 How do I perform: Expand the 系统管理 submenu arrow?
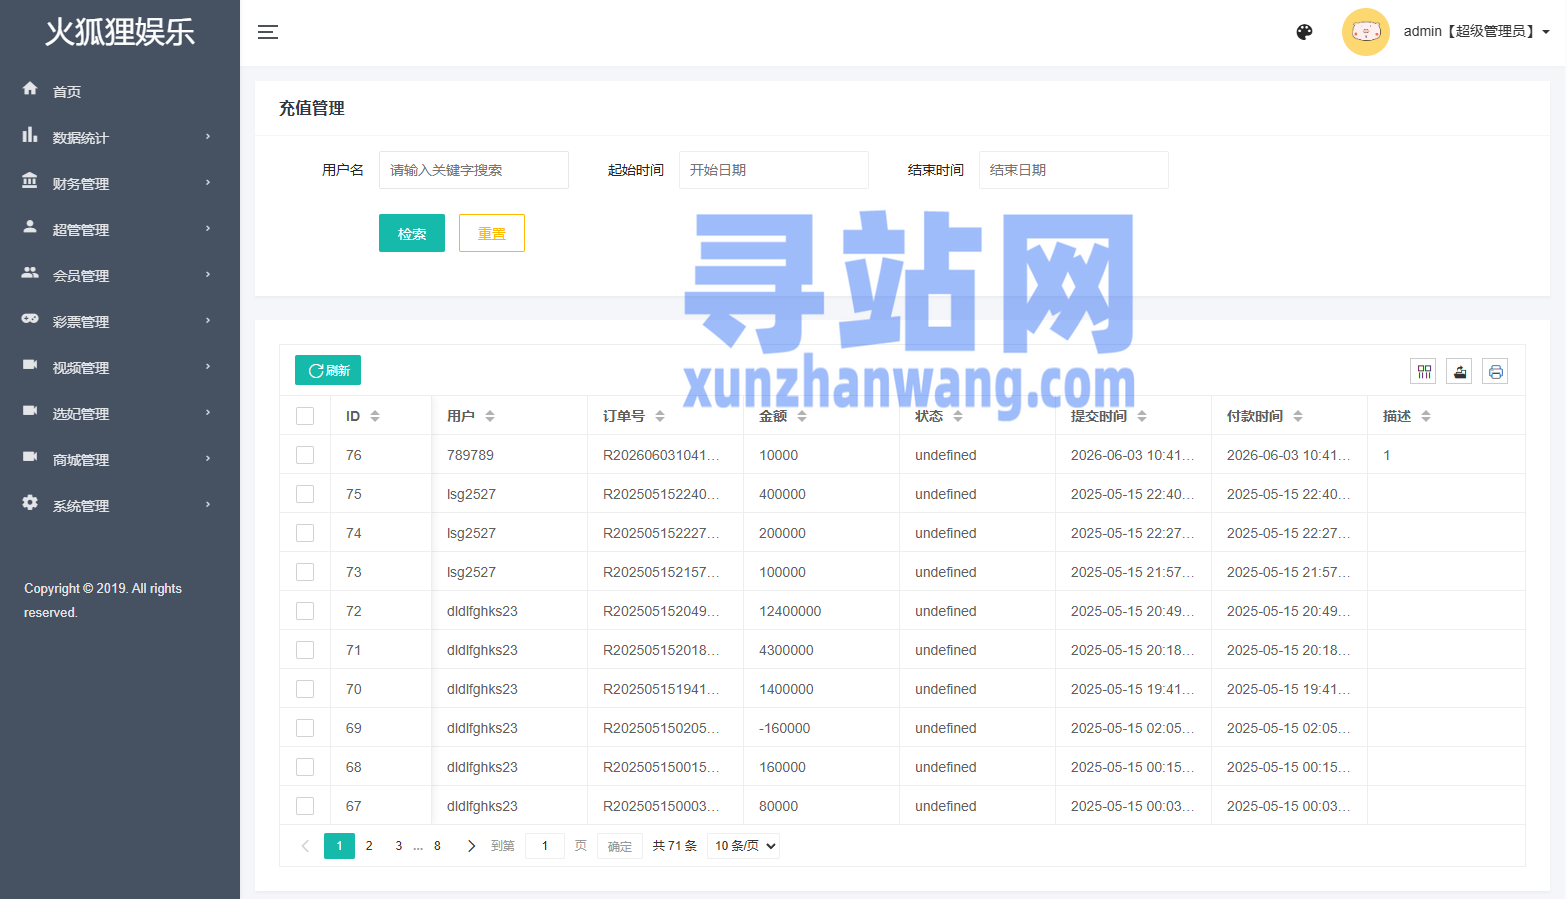(x=208, y=504)
